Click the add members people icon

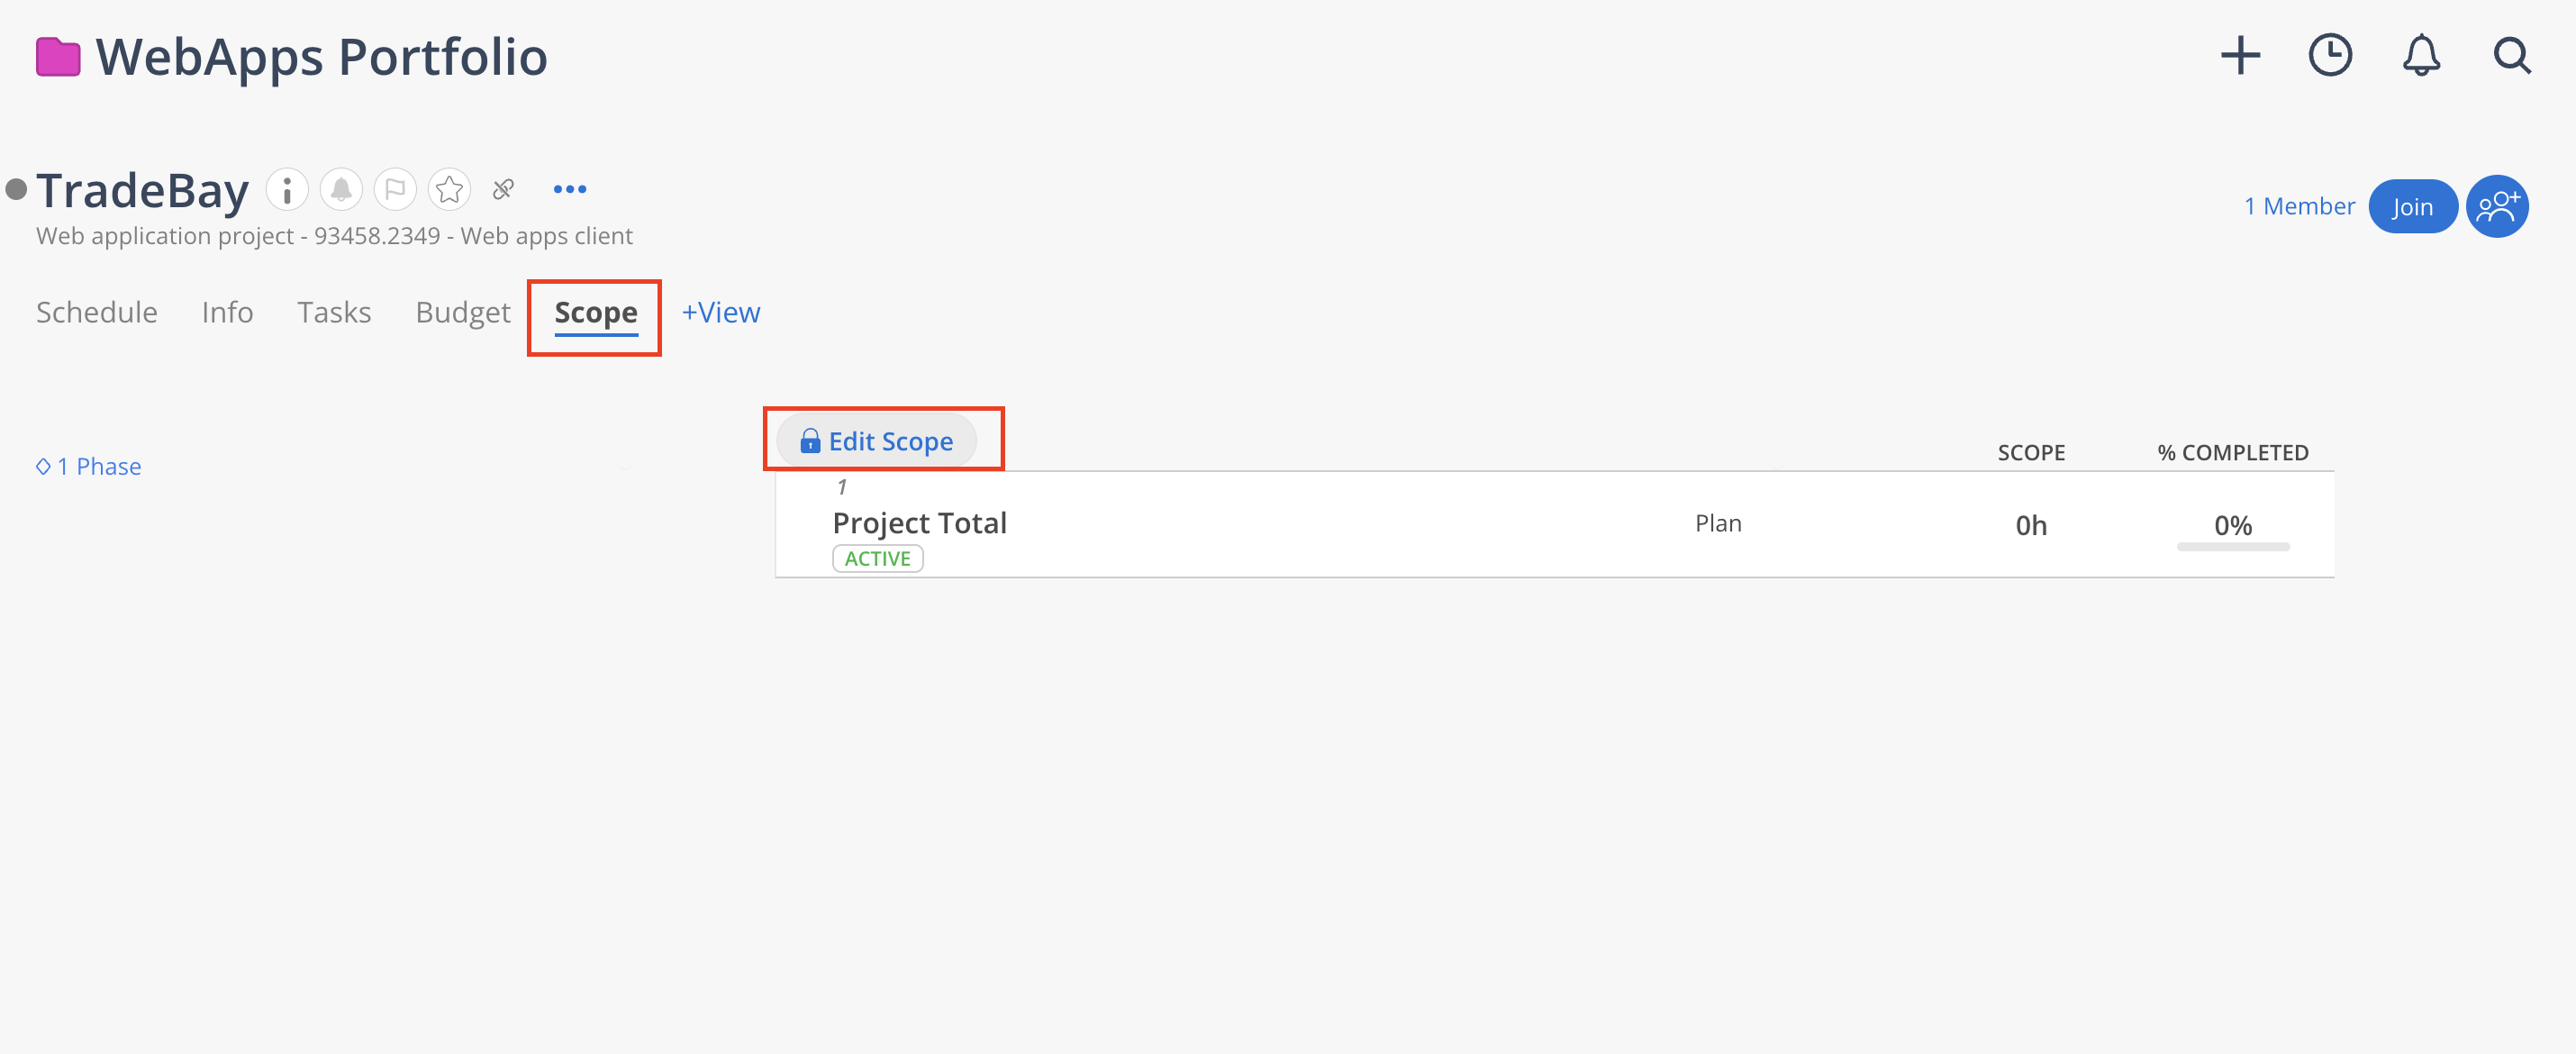tap(2497, 207)
